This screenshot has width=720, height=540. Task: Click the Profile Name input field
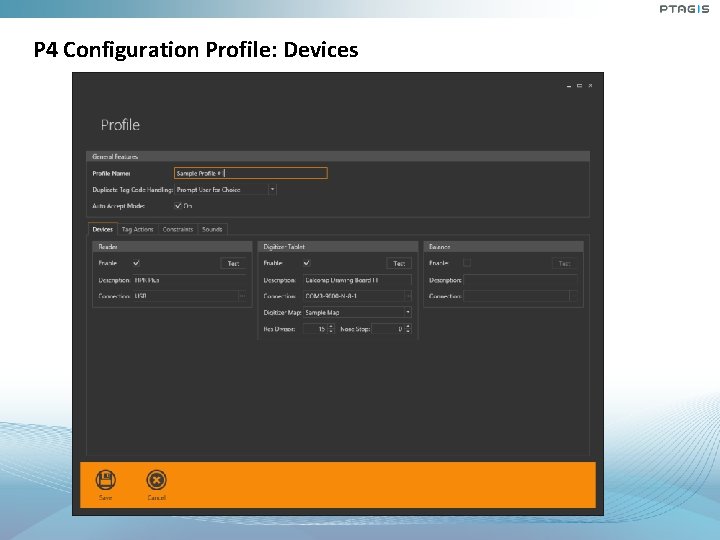click(x=251, y=173)
